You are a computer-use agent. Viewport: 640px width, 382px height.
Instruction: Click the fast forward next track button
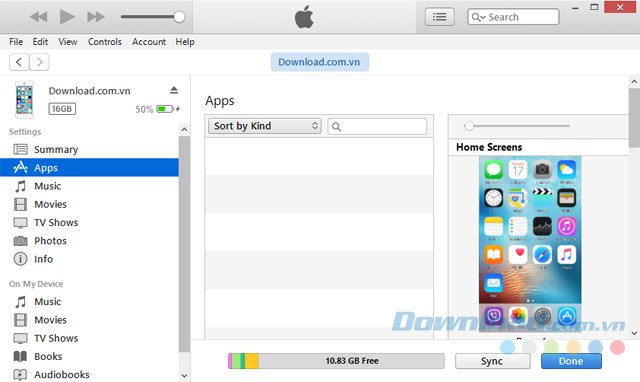point(96,17)
